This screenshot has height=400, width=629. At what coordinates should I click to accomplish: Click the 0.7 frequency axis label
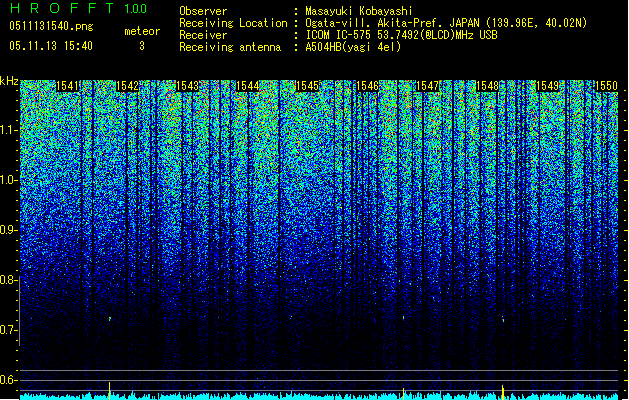point(8,330)
